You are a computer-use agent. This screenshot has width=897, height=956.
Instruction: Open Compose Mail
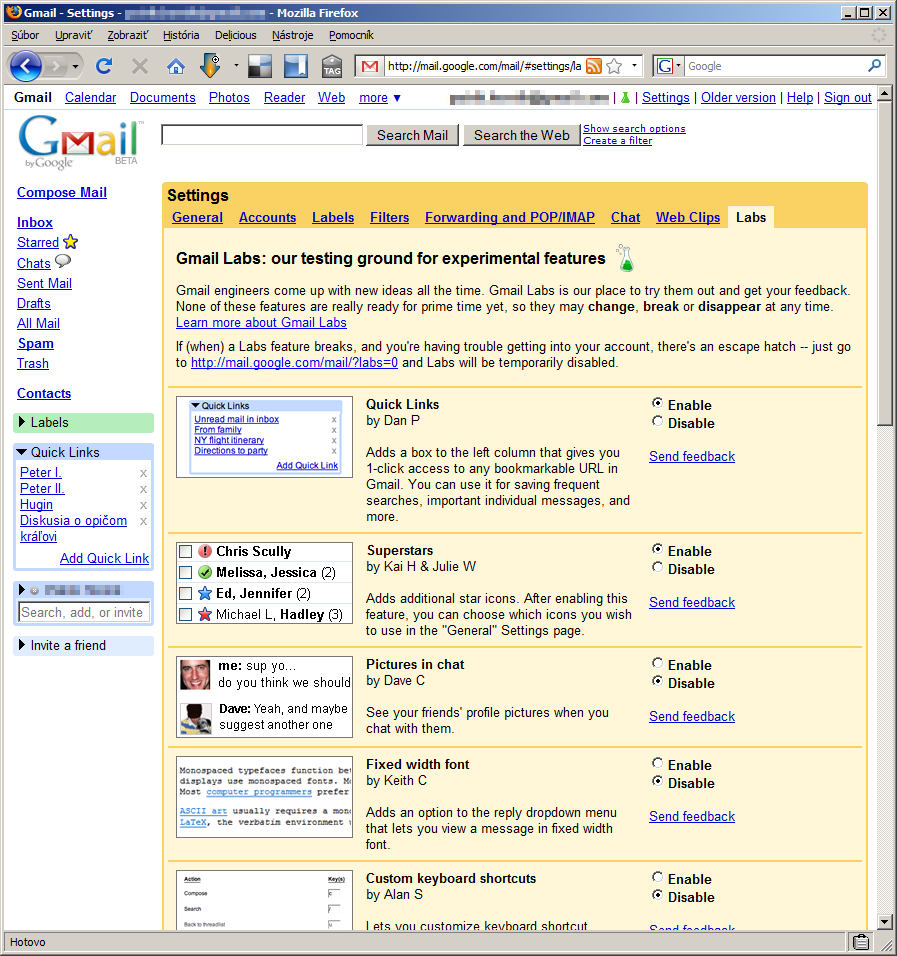click(x=62, y=193)
